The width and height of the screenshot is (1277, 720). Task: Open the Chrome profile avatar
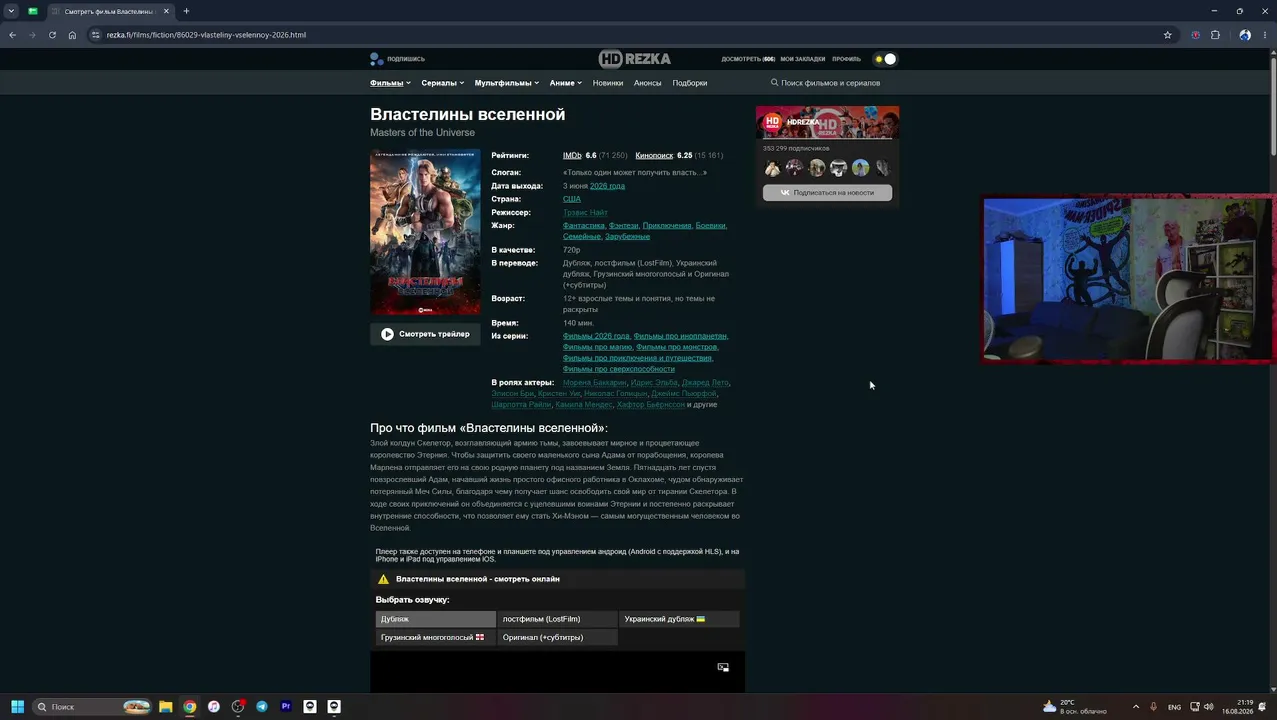(x=1245, y=35)
